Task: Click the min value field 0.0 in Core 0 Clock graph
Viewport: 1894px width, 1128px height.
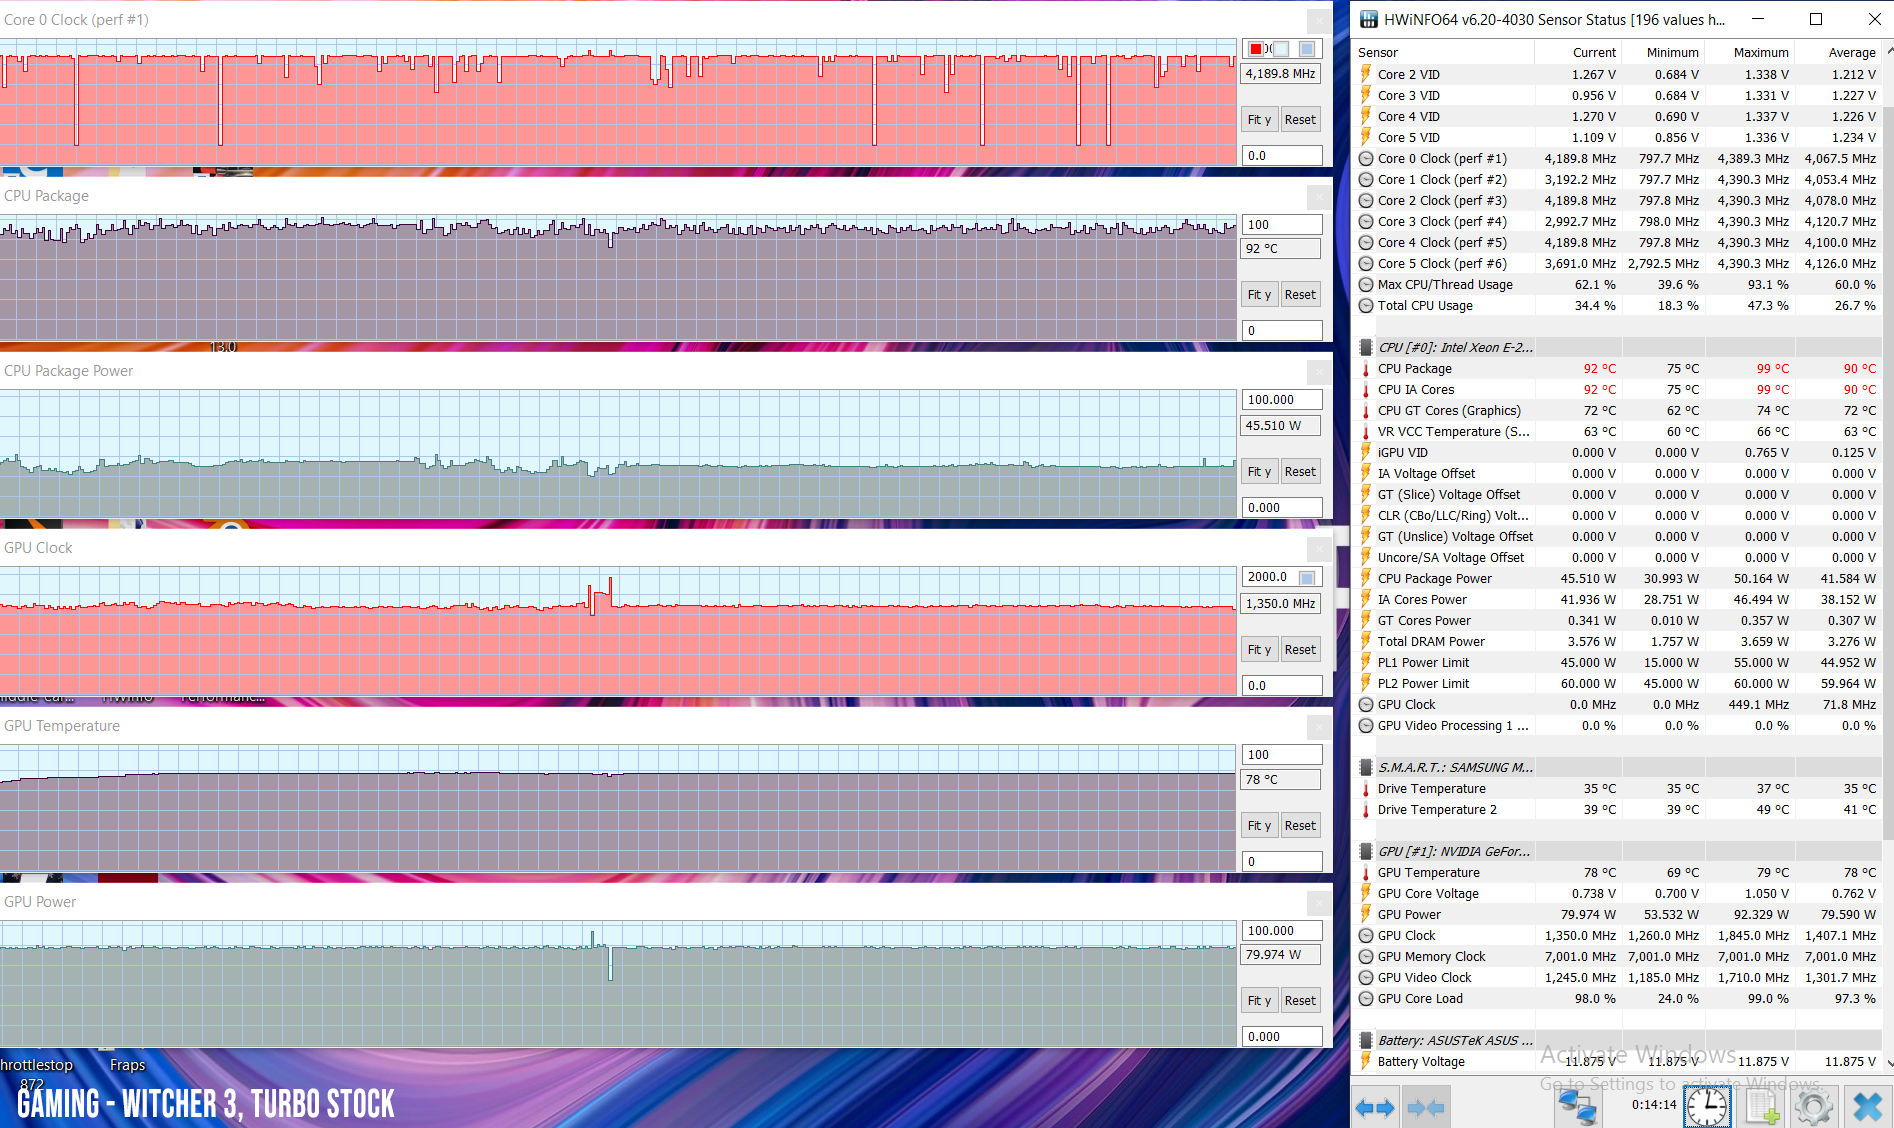Action: (1281, 156)
